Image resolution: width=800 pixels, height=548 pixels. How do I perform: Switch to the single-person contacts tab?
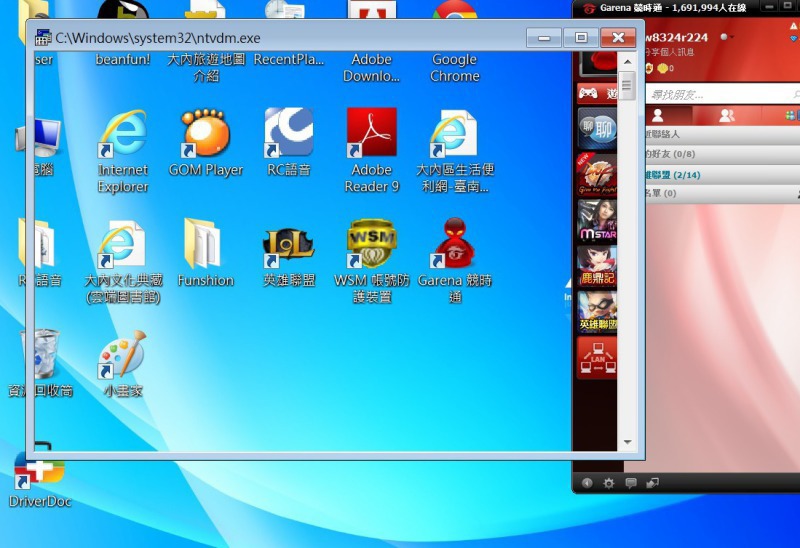click(x=658, y=116)
